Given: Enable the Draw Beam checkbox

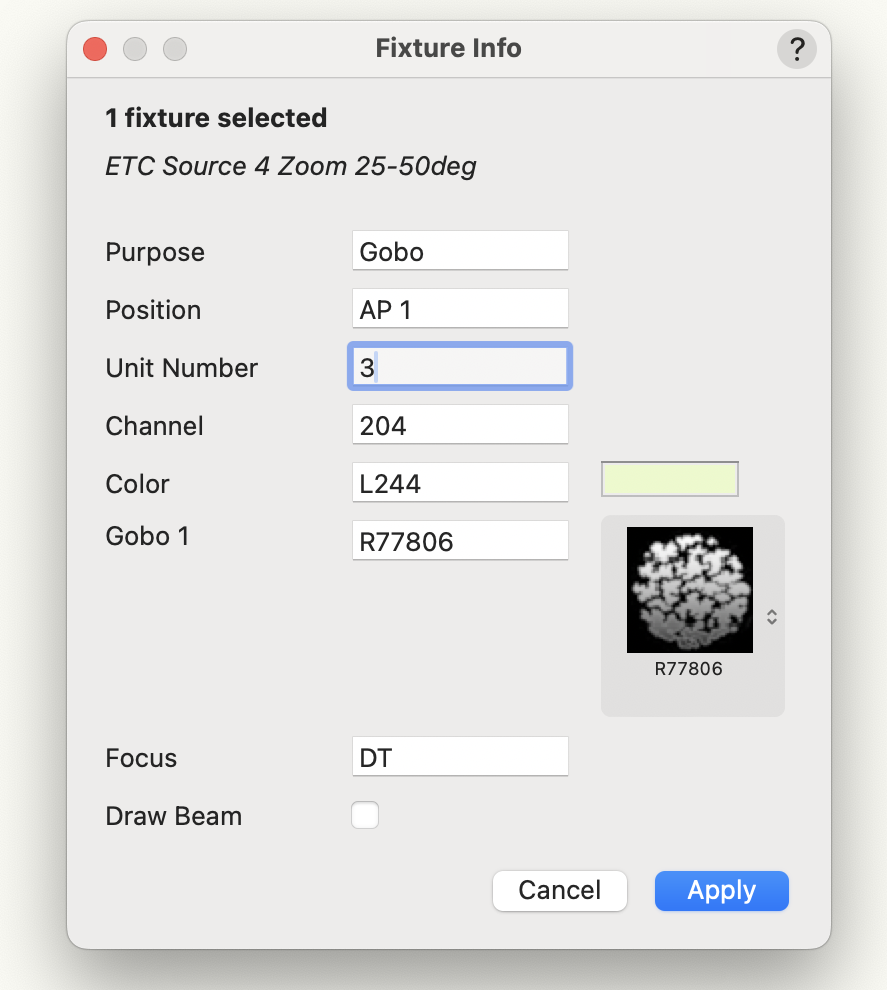Looking at the screenshot, I should pyautogui.click(x=365, y=816).
